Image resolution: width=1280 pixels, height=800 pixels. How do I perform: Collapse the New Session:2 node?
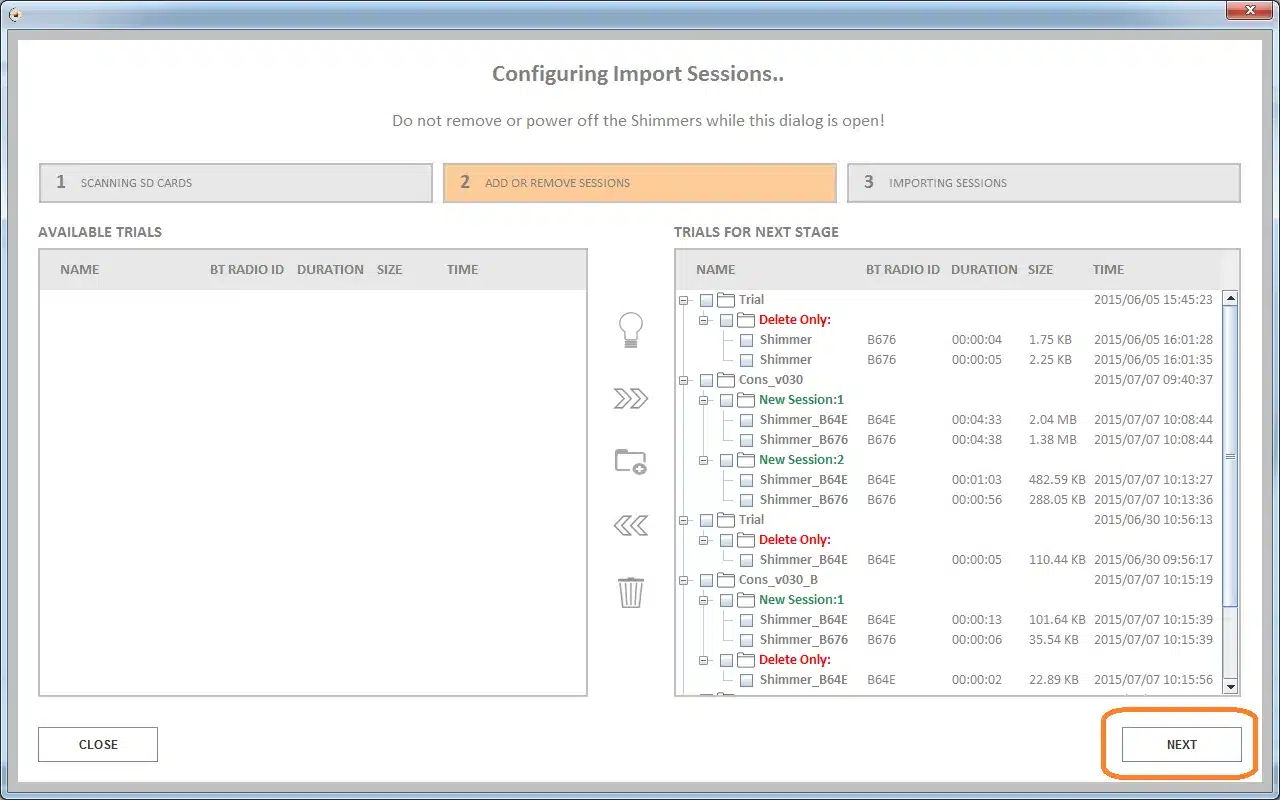pyautogui.click(x=704, y=460)
